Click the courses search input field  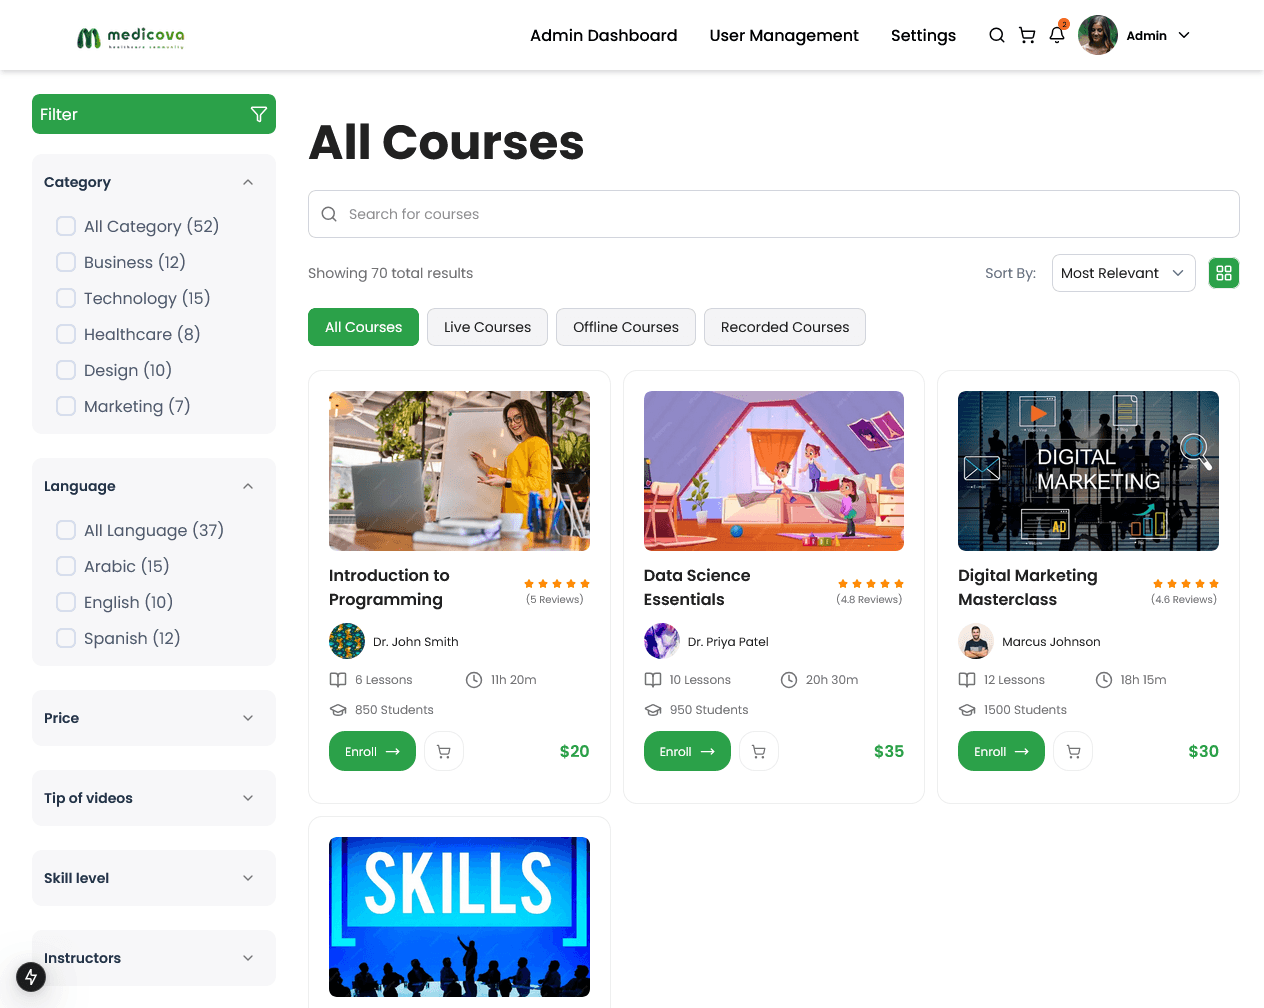(773, 214)
